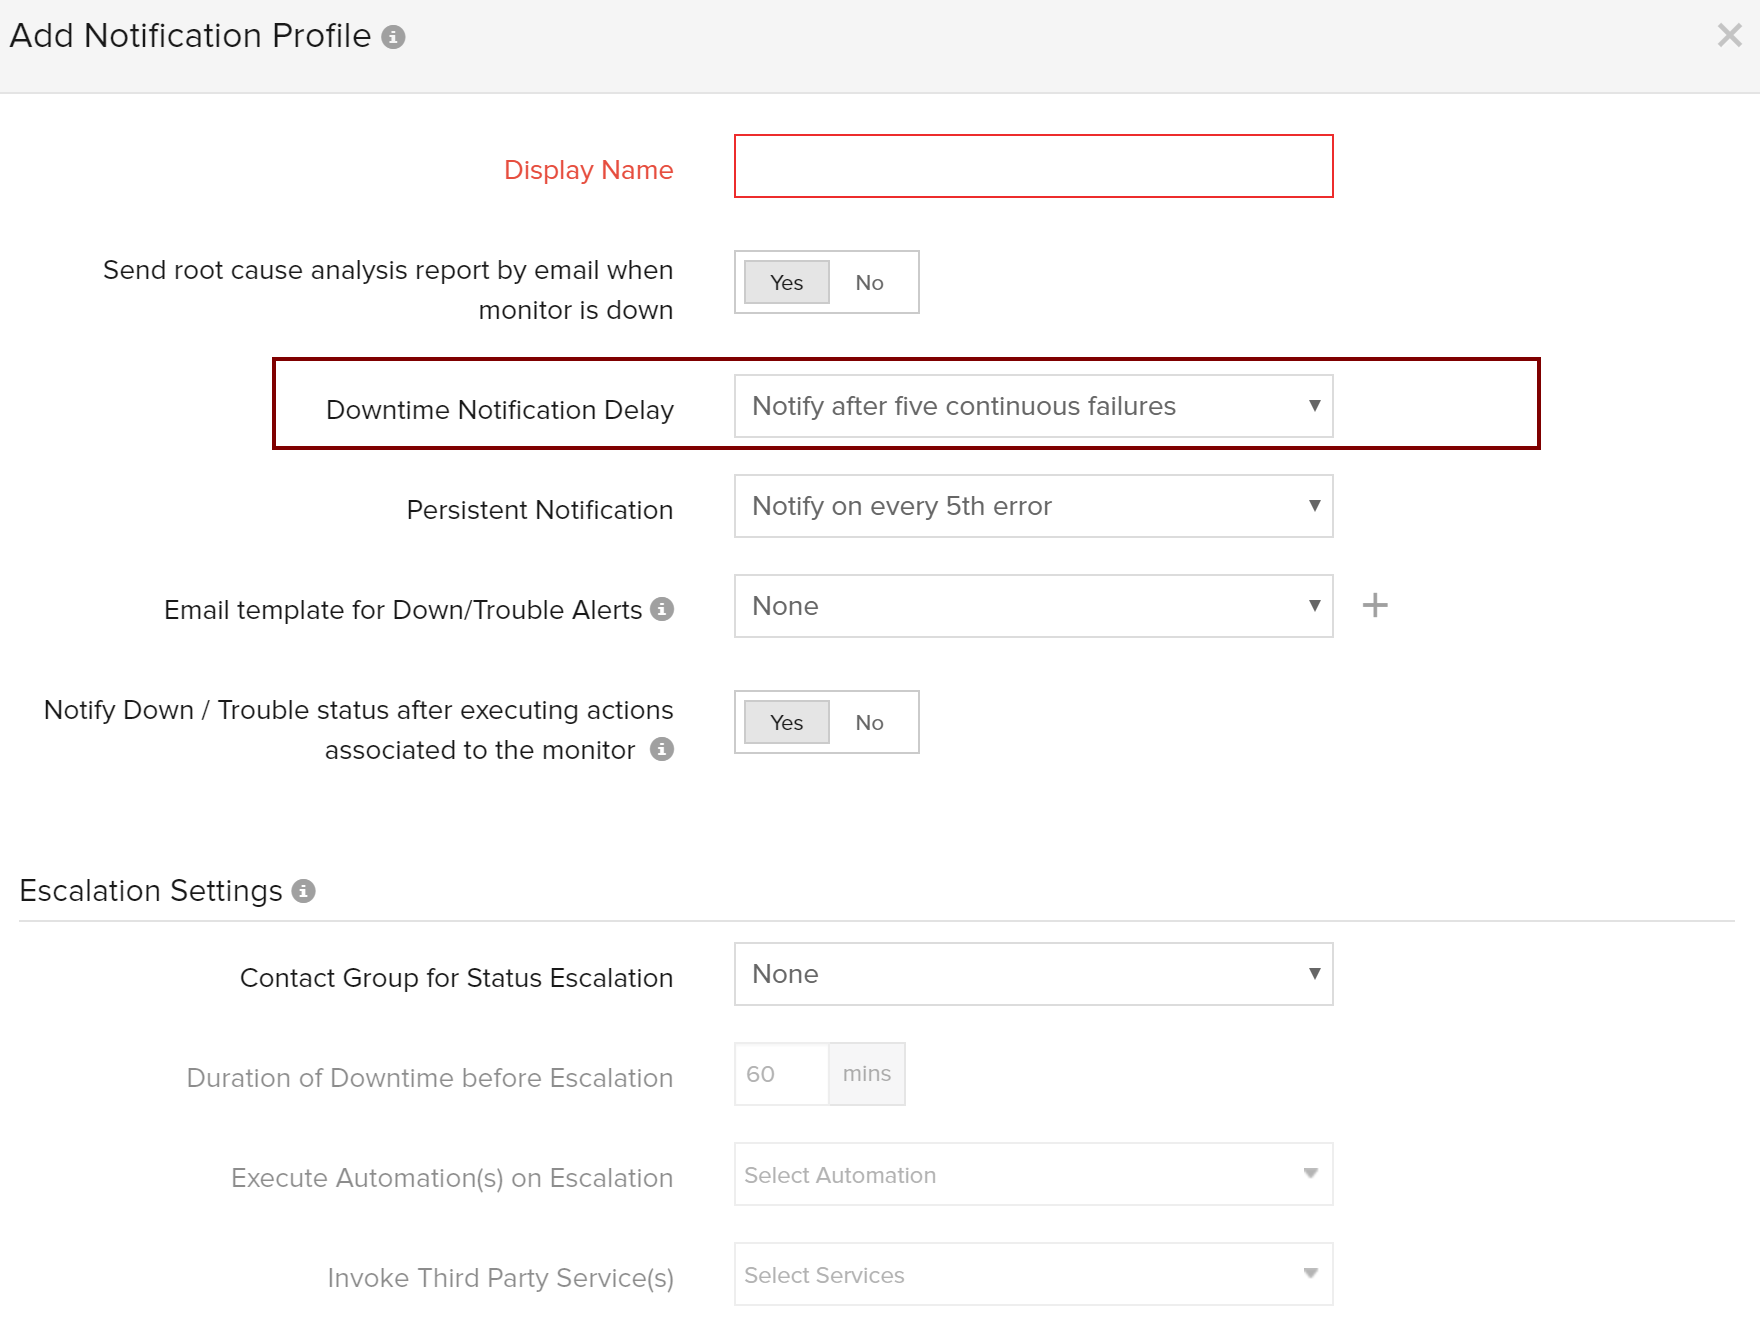
Task: Click info icon beside Notify Down/Trouble status label
Action: (662, 749)
